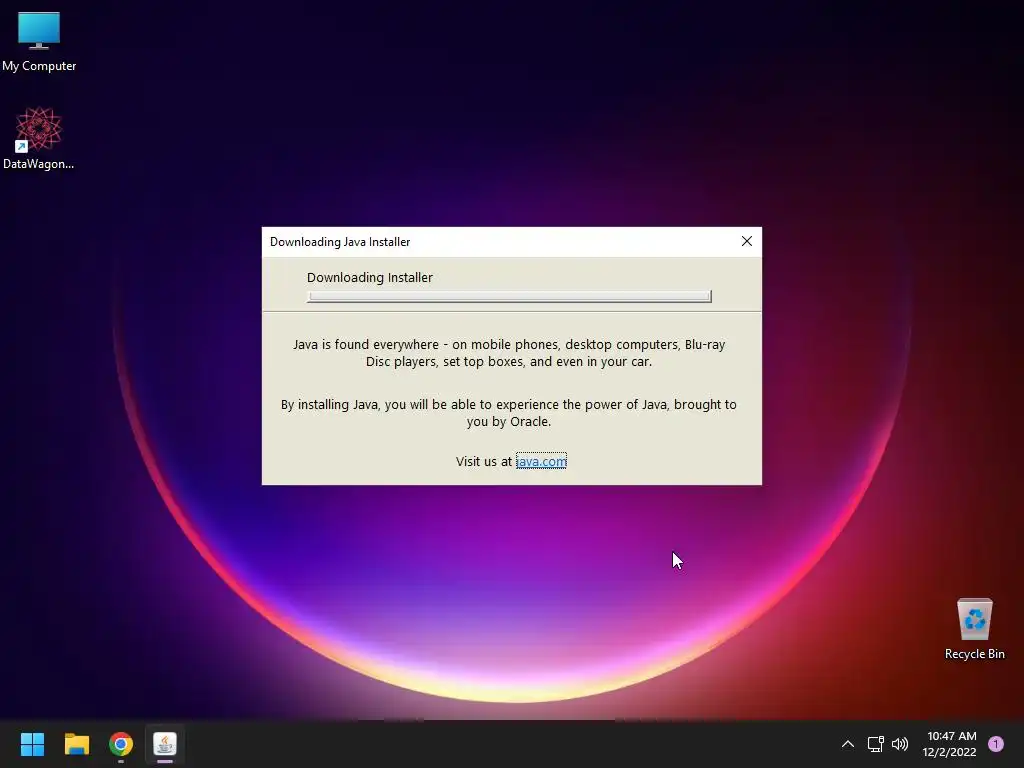
Task: Open the My Computer desktop icon
Action: point(39,42)
